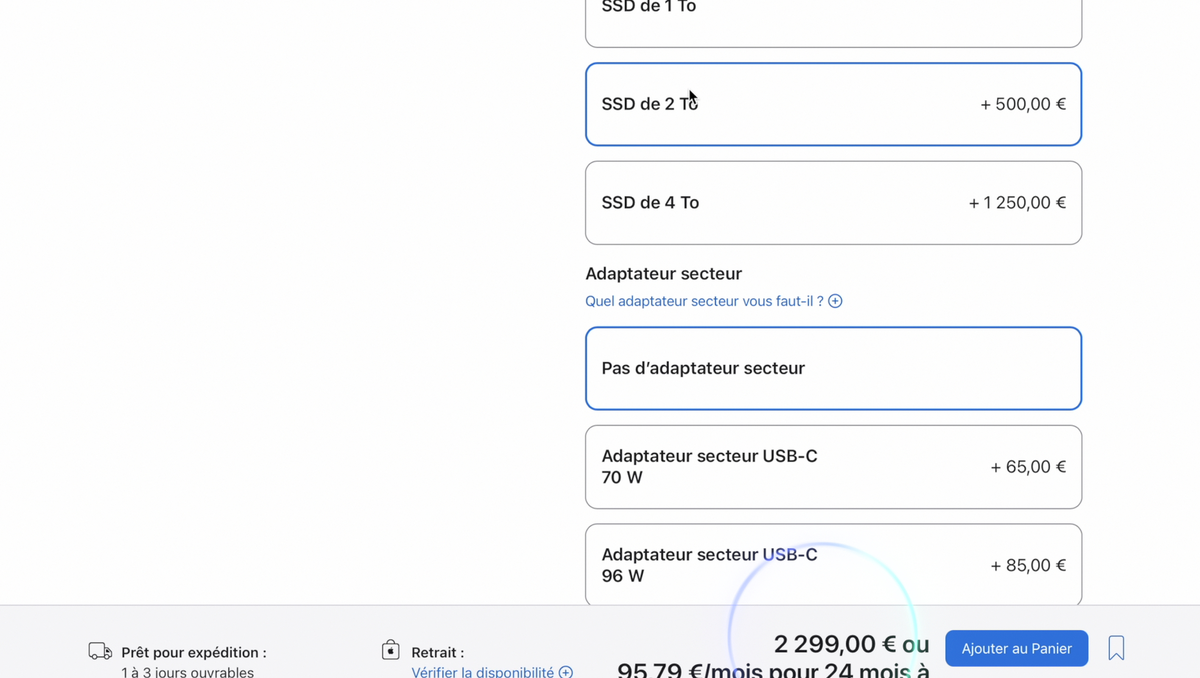
Task: Choose the 70 W USB-C power adapter
Action: coord(833,467)
